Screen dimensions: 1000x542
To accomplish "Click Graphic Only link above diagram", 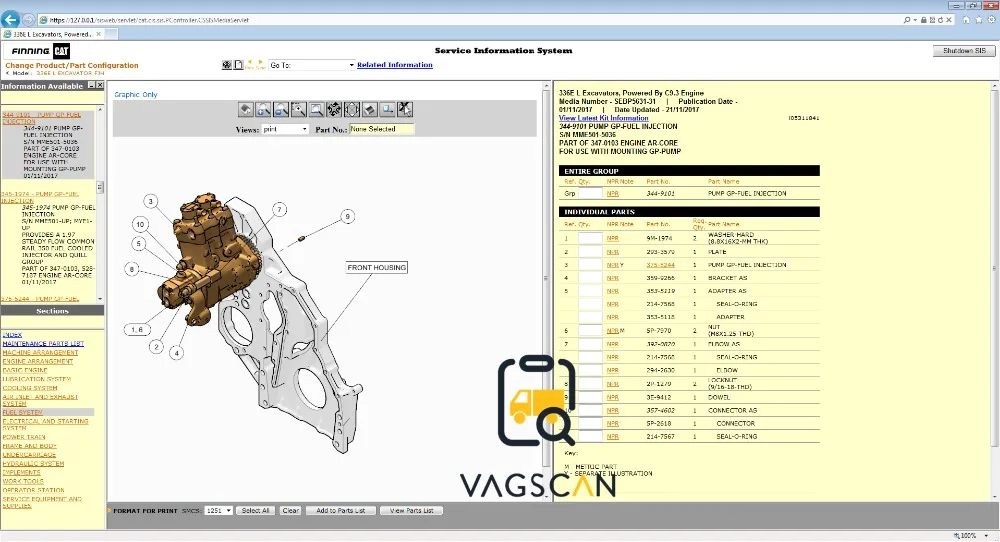I will tap(136, 94).
